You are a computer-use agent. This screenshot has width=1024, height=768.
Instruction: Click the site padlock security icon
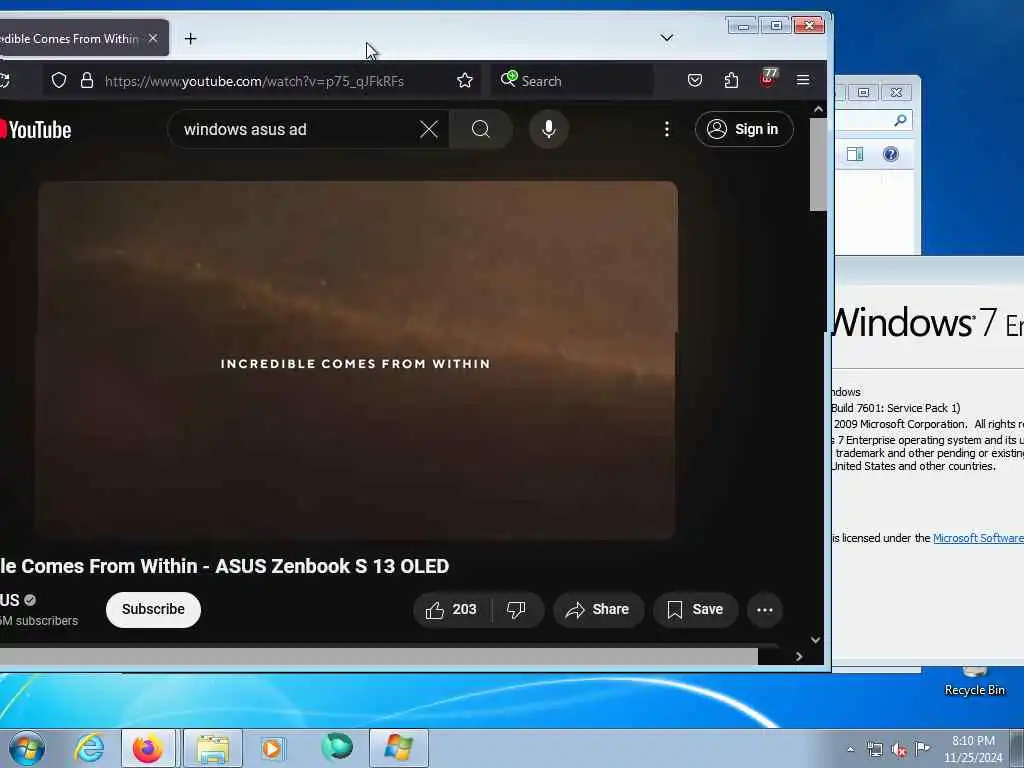tap(86, 80)
